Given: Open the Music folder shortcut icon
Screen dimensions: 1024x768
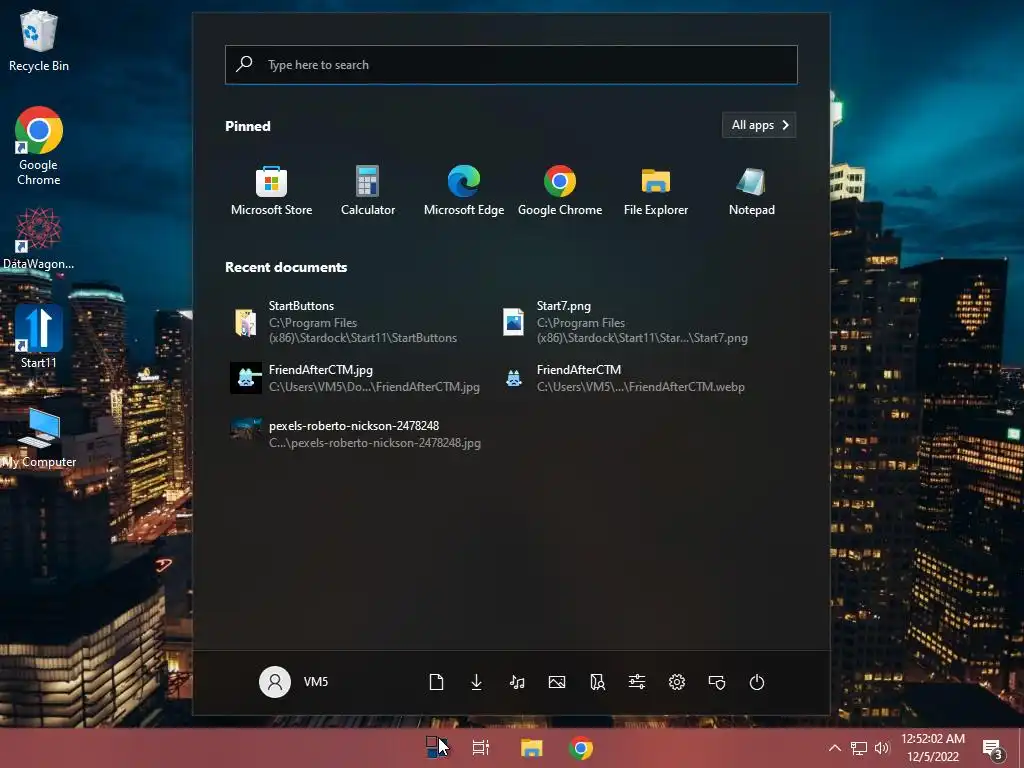Looking at the screenshot, I should tap(517, 682).
